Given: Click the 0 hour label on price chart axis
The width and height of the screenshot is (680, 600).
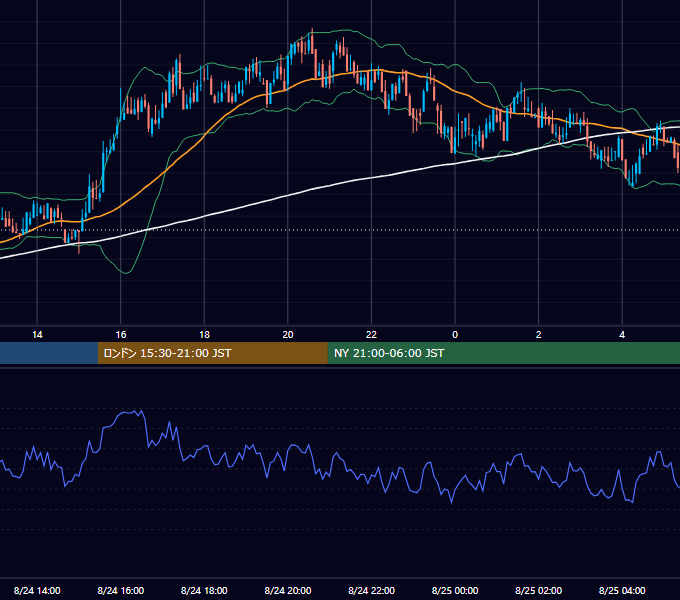Looking at the screenshot, I should tap(455, 335).
